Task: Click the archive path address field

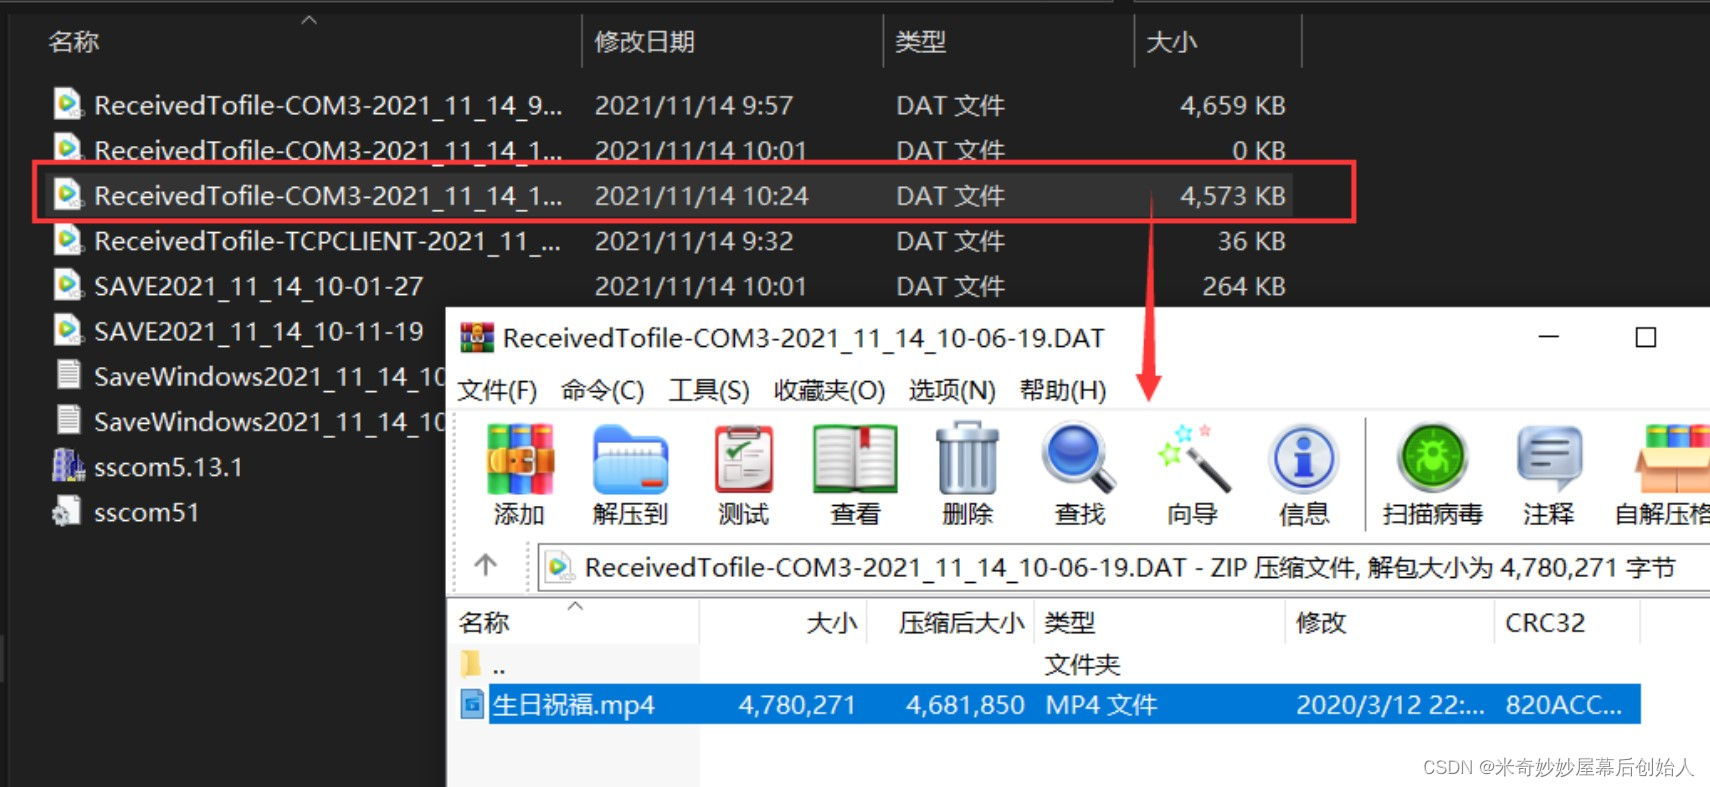Action: point(1124,567)
